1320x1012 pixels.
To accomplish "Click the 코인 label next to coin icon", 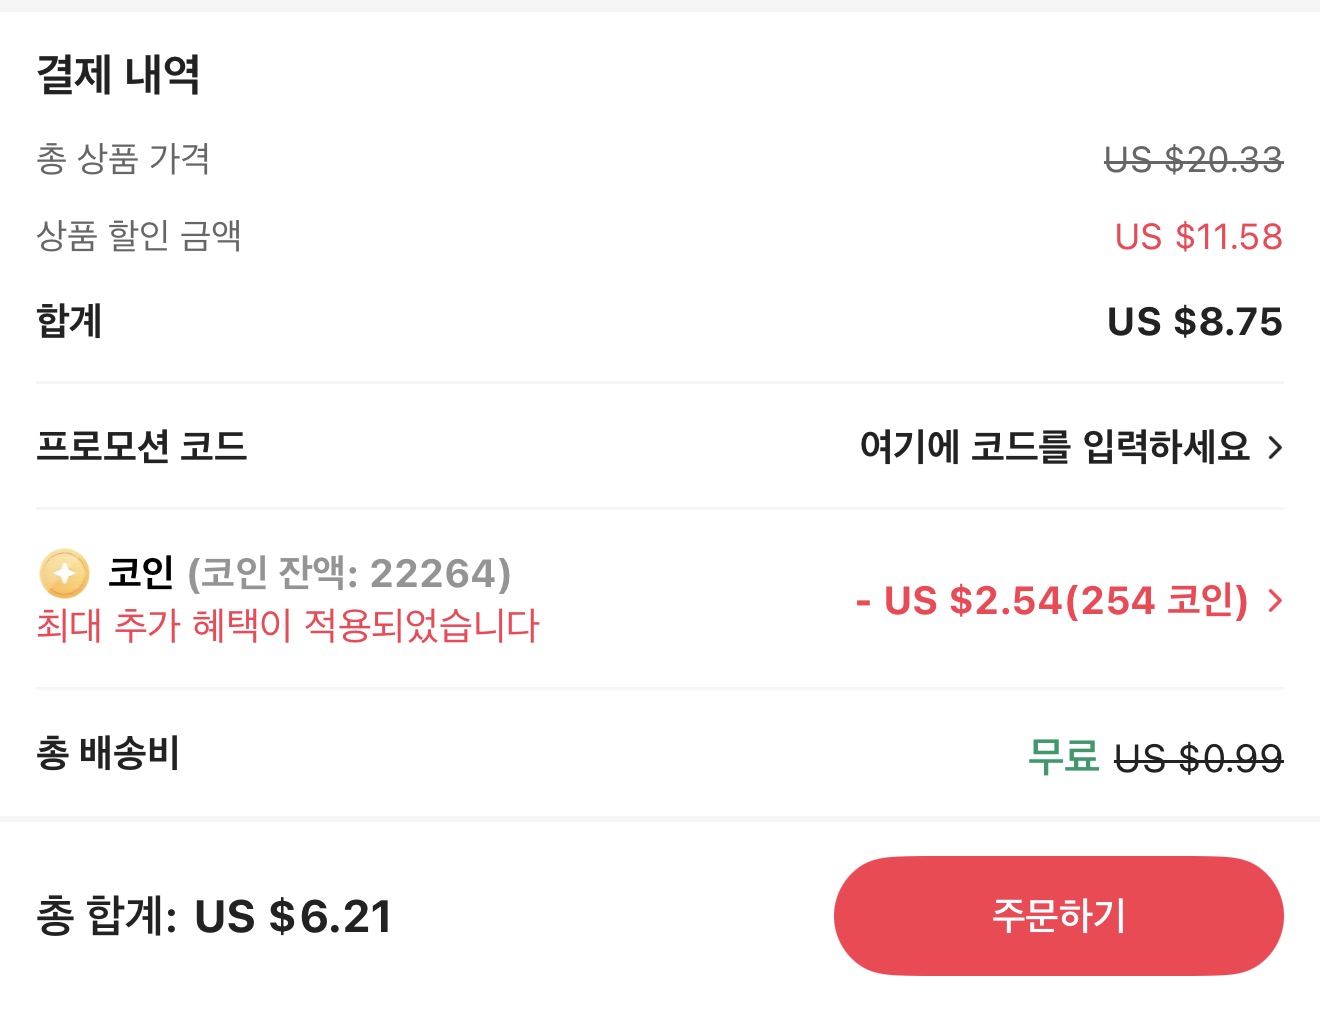I will [x=140, y=574].
